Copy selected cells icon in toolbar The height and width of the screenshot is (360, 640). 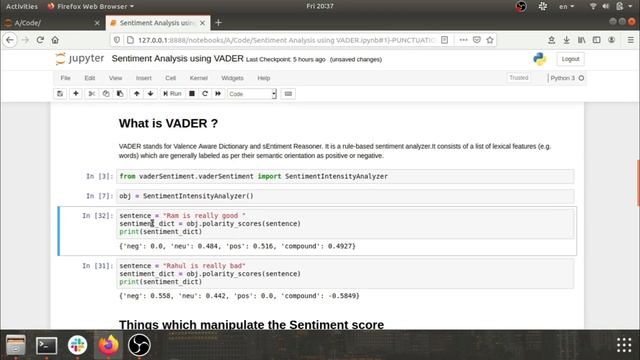tap(106, 93)
